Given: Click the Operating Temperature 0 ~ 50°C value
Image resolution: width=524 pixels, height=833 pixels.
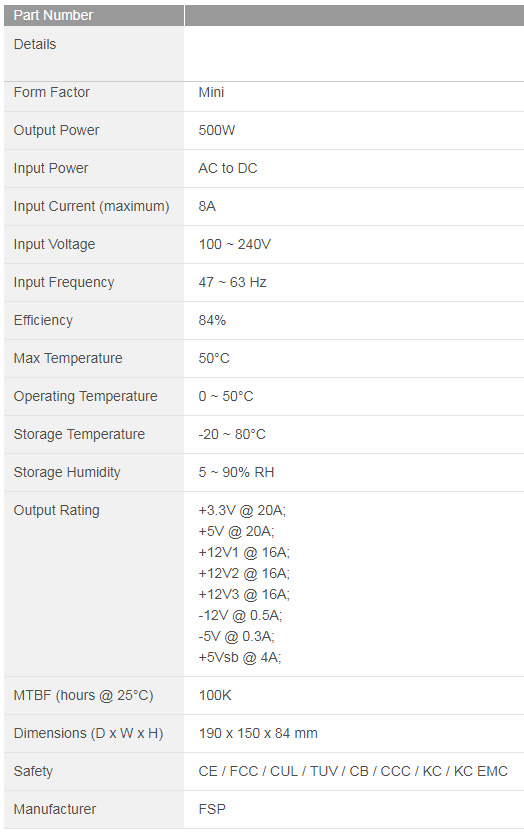Looking at the screenshot, I should 226,396.
